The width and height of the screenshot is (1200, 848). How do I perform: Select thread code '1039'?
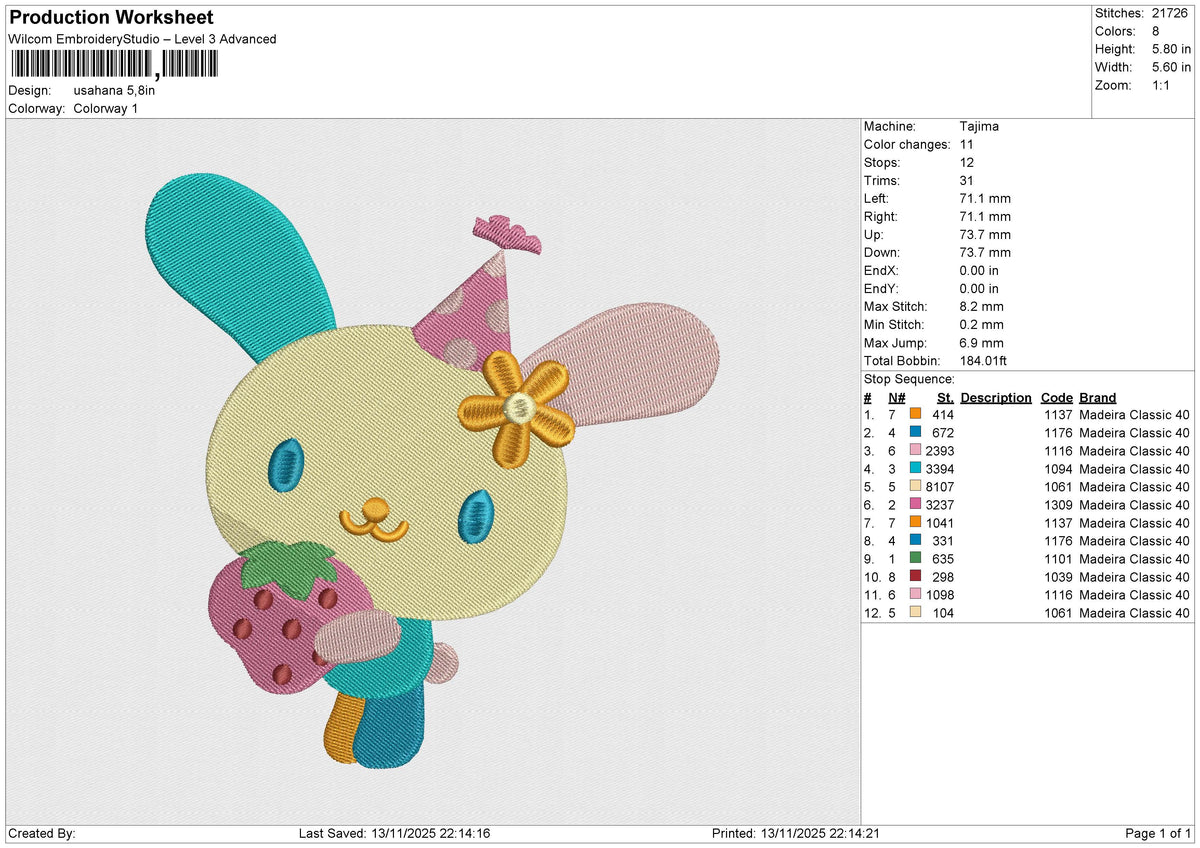coord(1058,577)
